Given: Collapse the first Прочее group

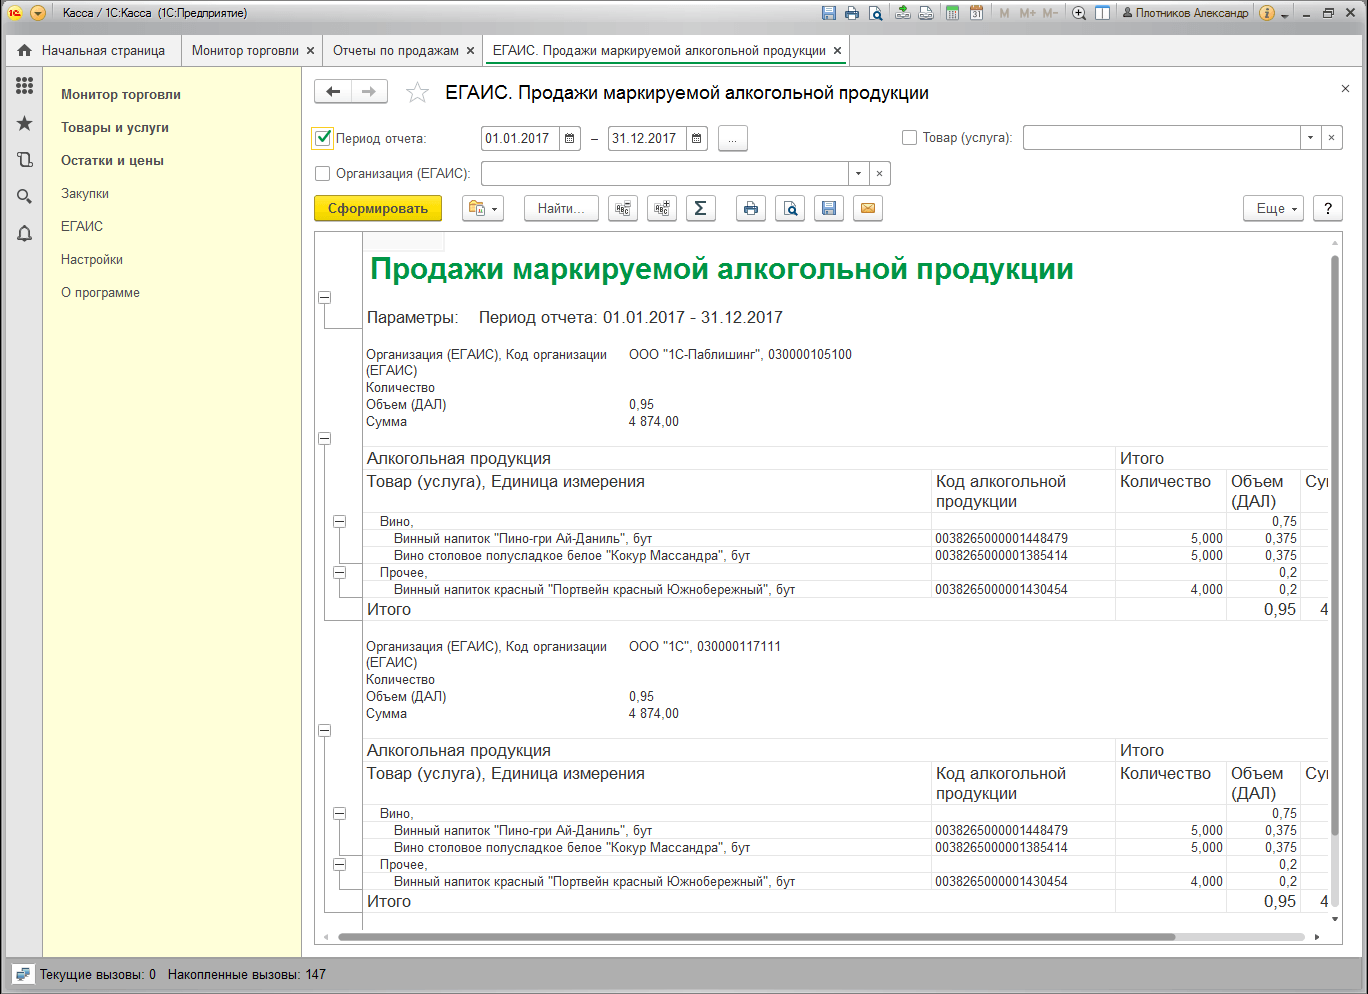Looking at the screenshot, I should click(339, 572).
